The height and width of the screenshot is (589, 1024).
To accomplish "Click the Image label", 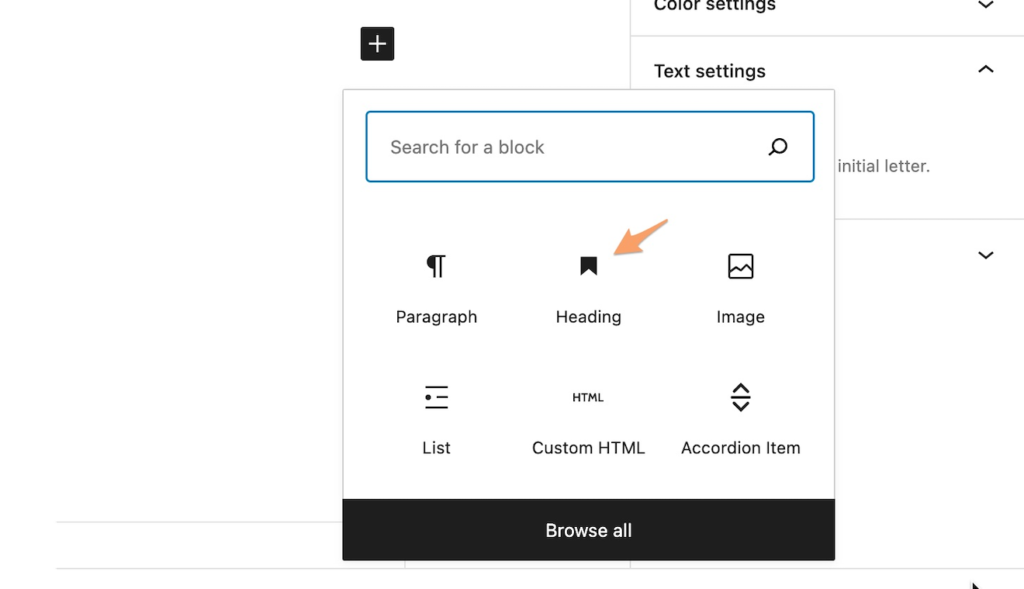I will [x=741, y=317].
